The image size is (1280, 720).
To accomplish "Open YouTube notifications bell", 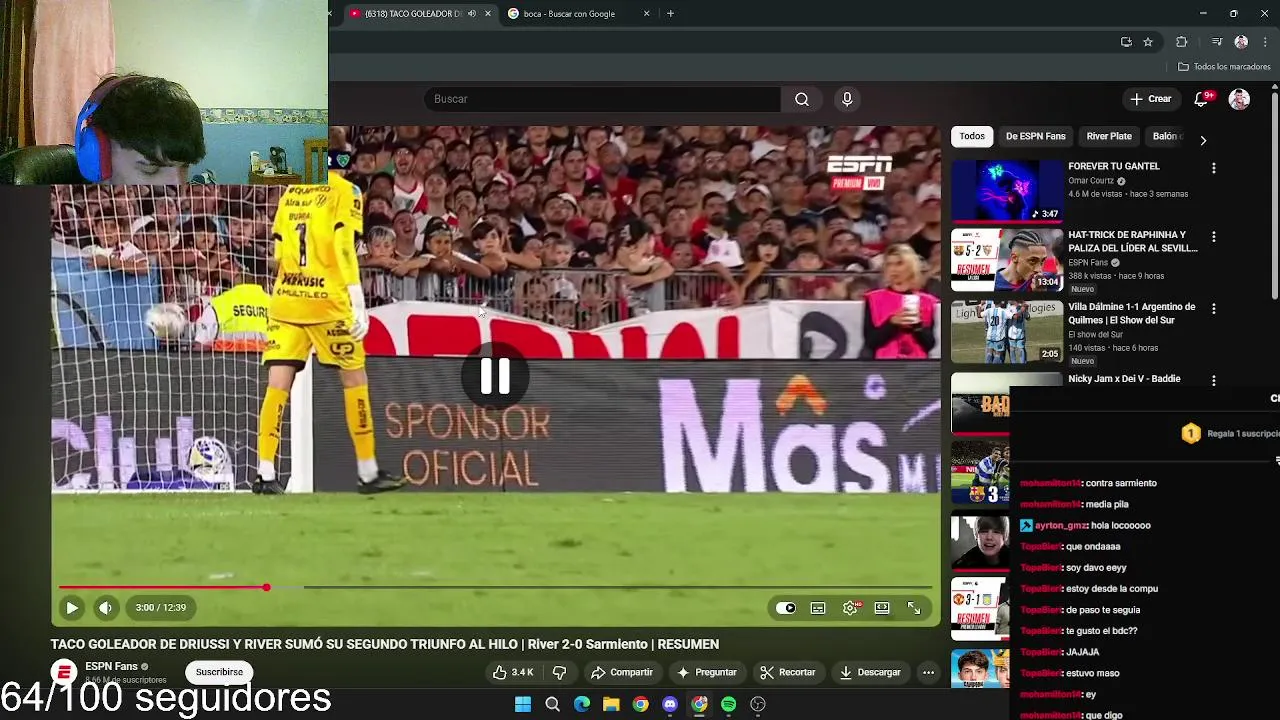I will [1202, 99].
